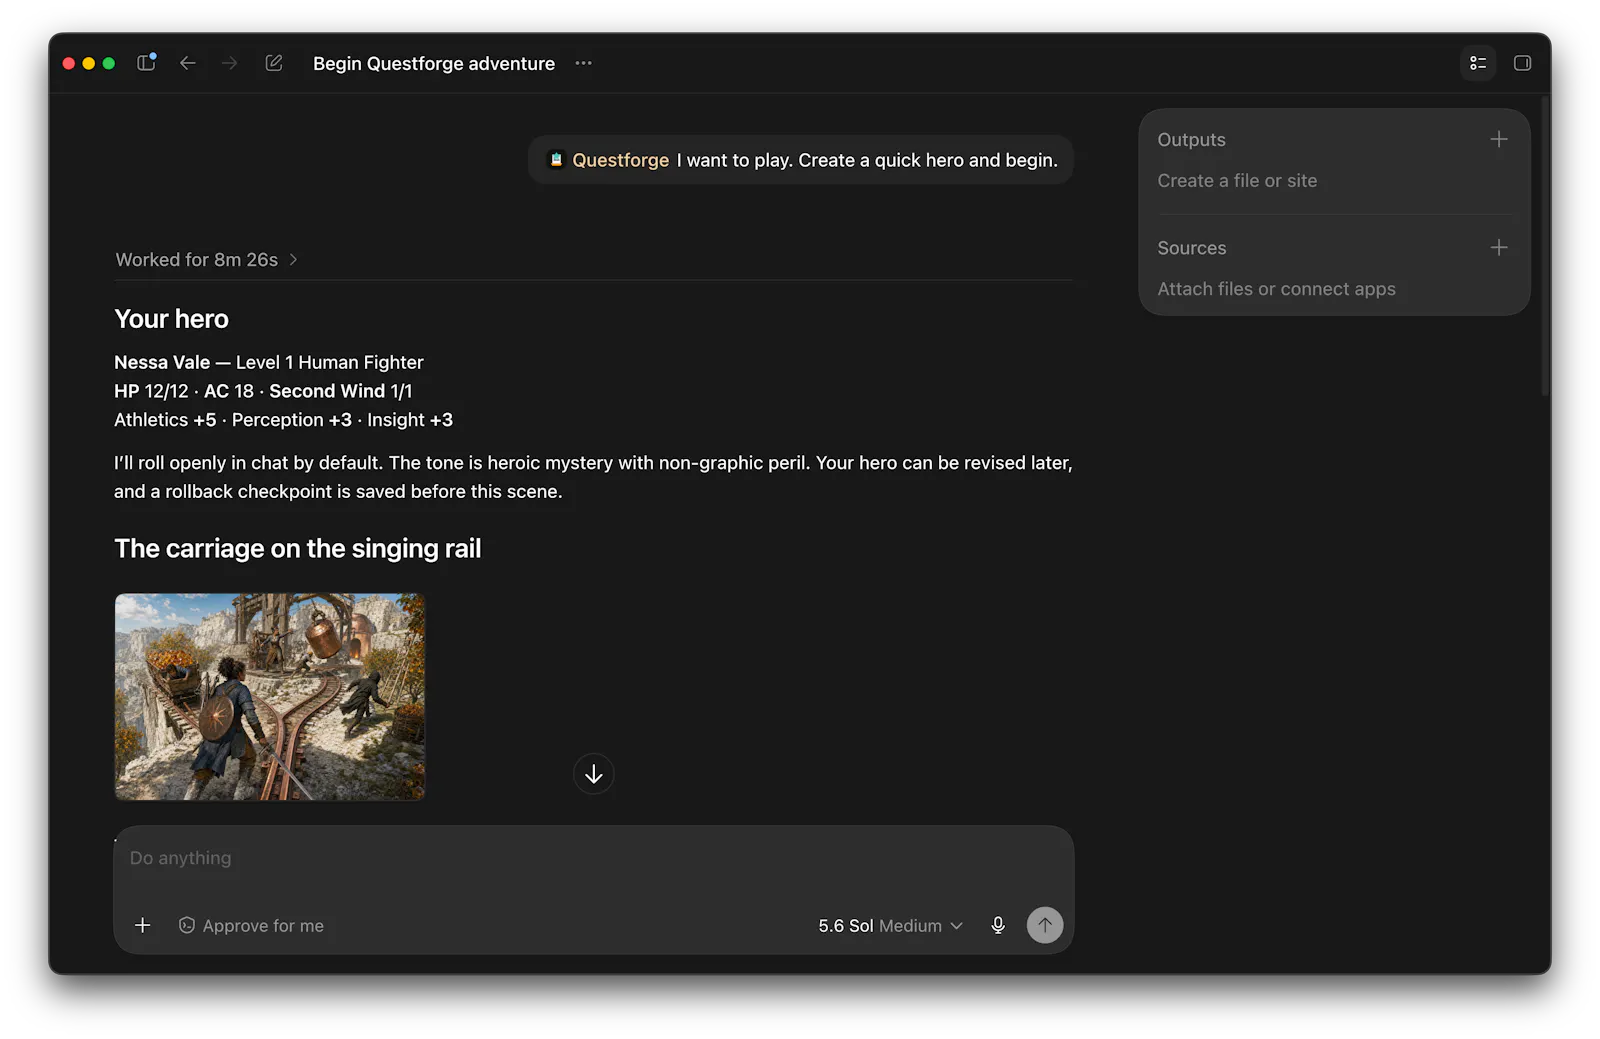The width and height of the screenshot is (1600, 1039).
Task: Send message with the up arrow button
Action: tap(1045, 925)
